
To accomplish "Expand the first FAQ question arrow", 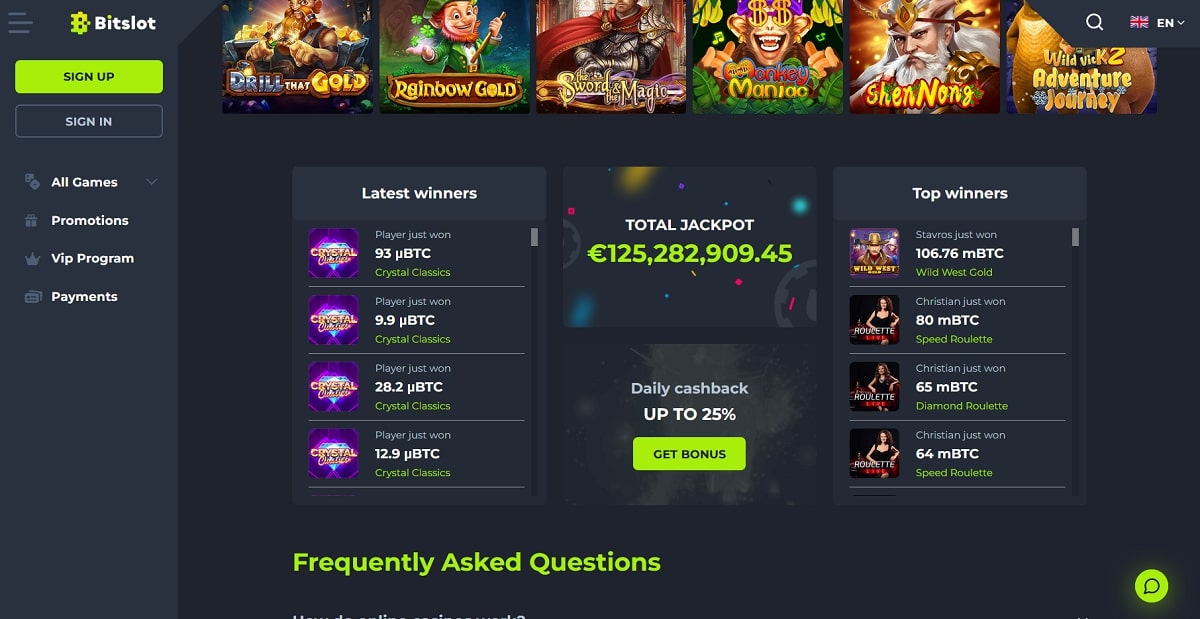I will pos(1085,615).
